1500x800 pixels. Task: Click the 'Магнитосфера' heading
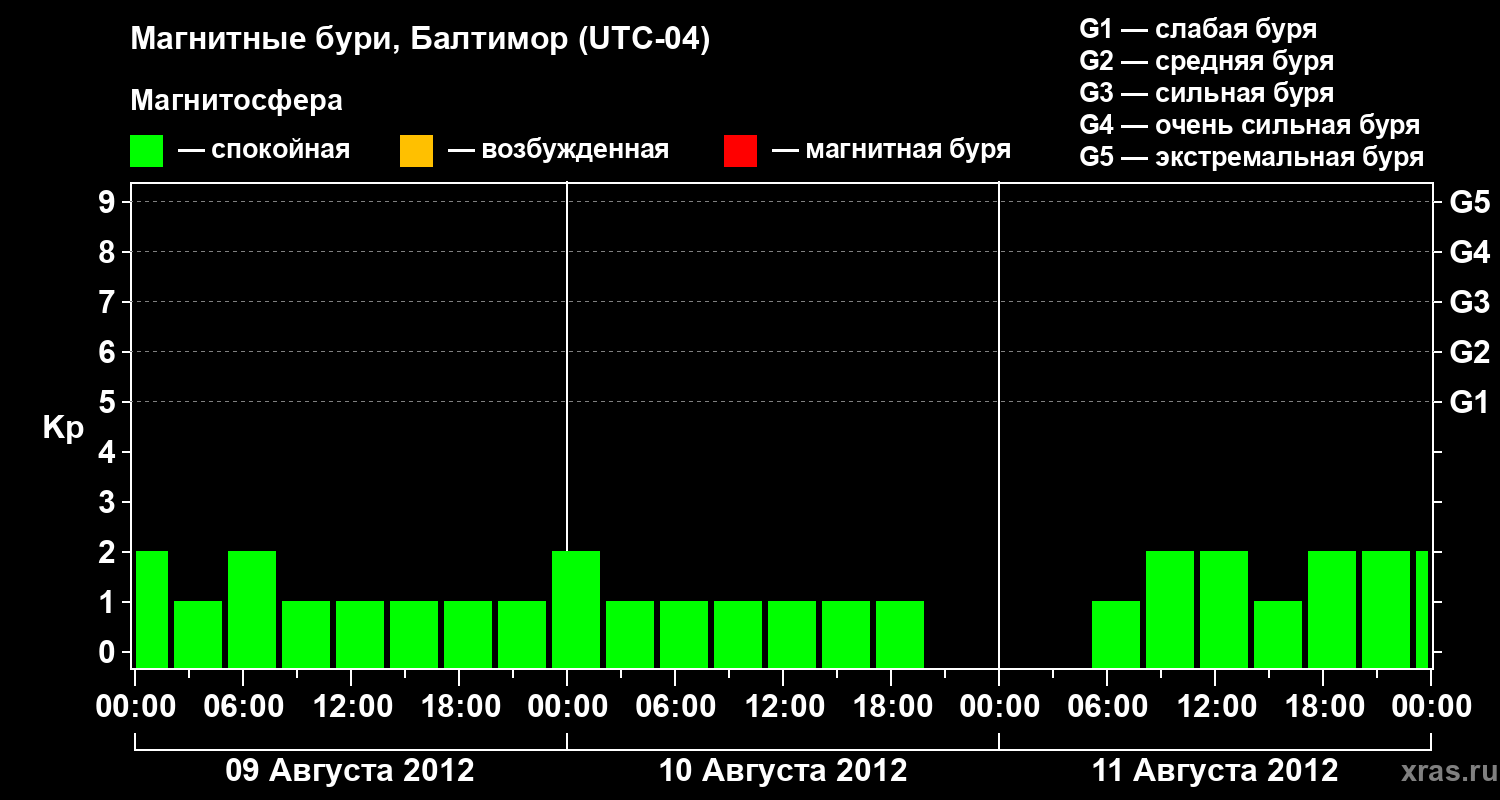[237, 101]
